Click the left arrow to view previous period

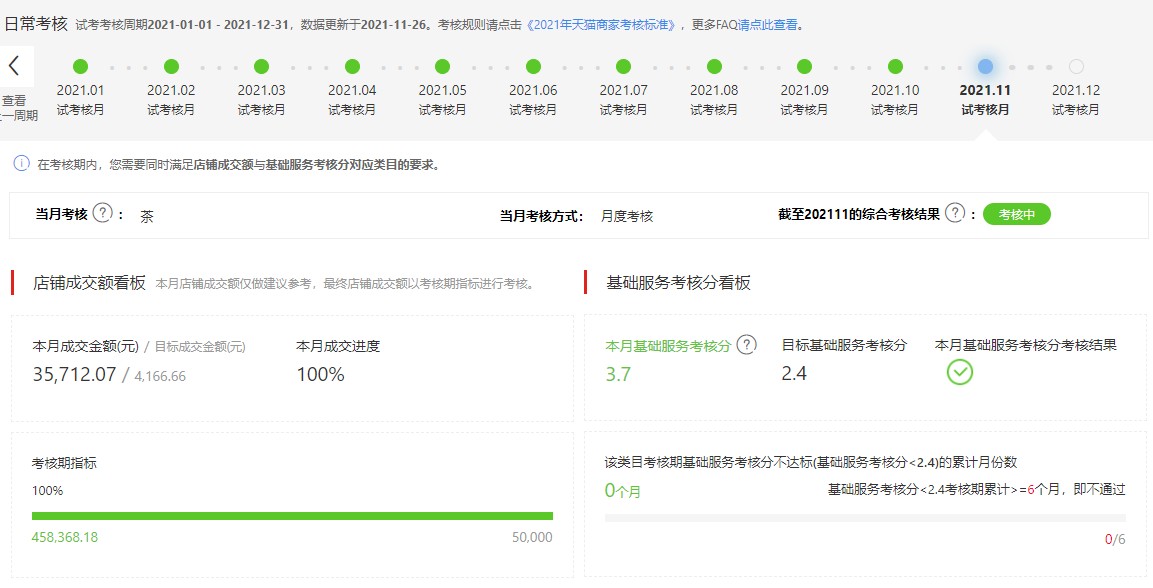pyautogui.click(x=14, y=66)
